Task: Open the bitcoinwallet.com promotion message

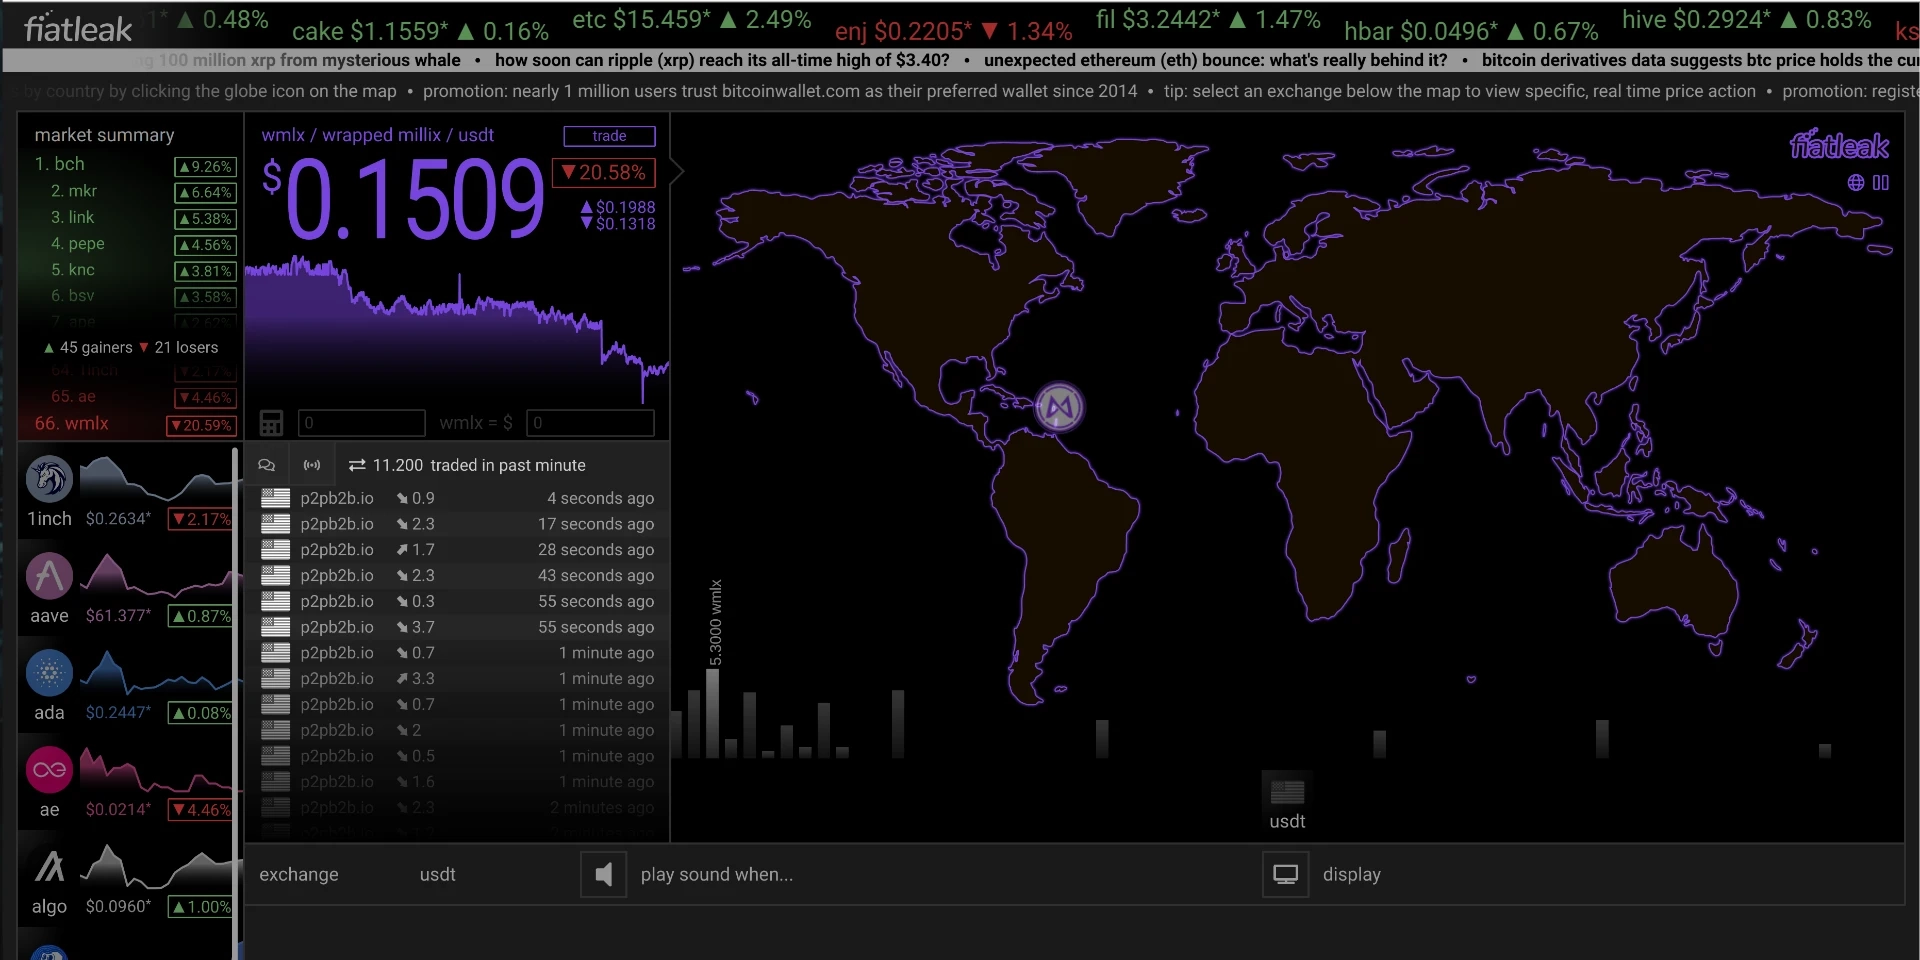Action: (x=780, y=91)
